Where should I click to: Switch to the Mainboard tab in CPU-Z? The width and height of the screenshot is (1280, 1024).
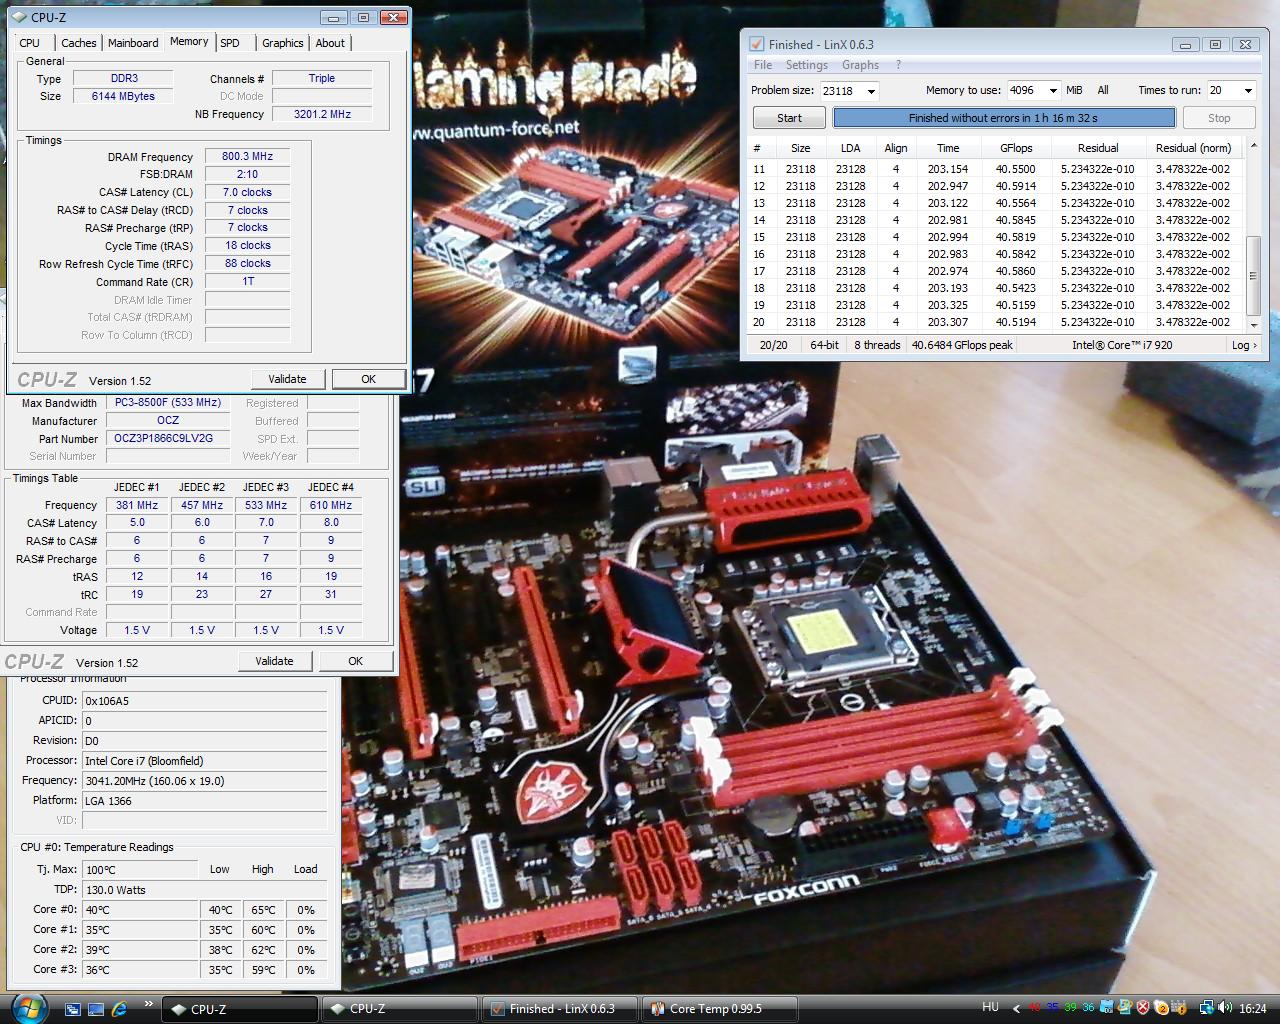pos(133,43)
